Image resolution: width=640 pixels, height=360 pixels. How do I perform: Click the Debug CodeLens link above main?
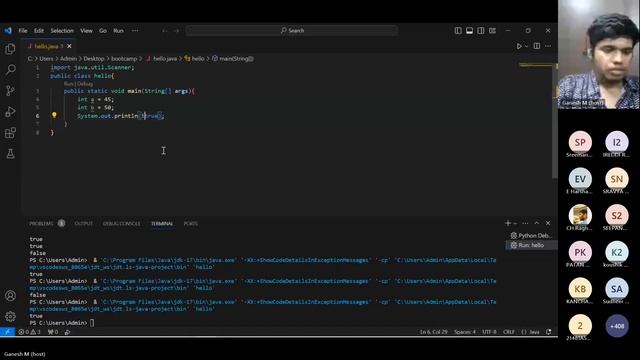point(85,84)
